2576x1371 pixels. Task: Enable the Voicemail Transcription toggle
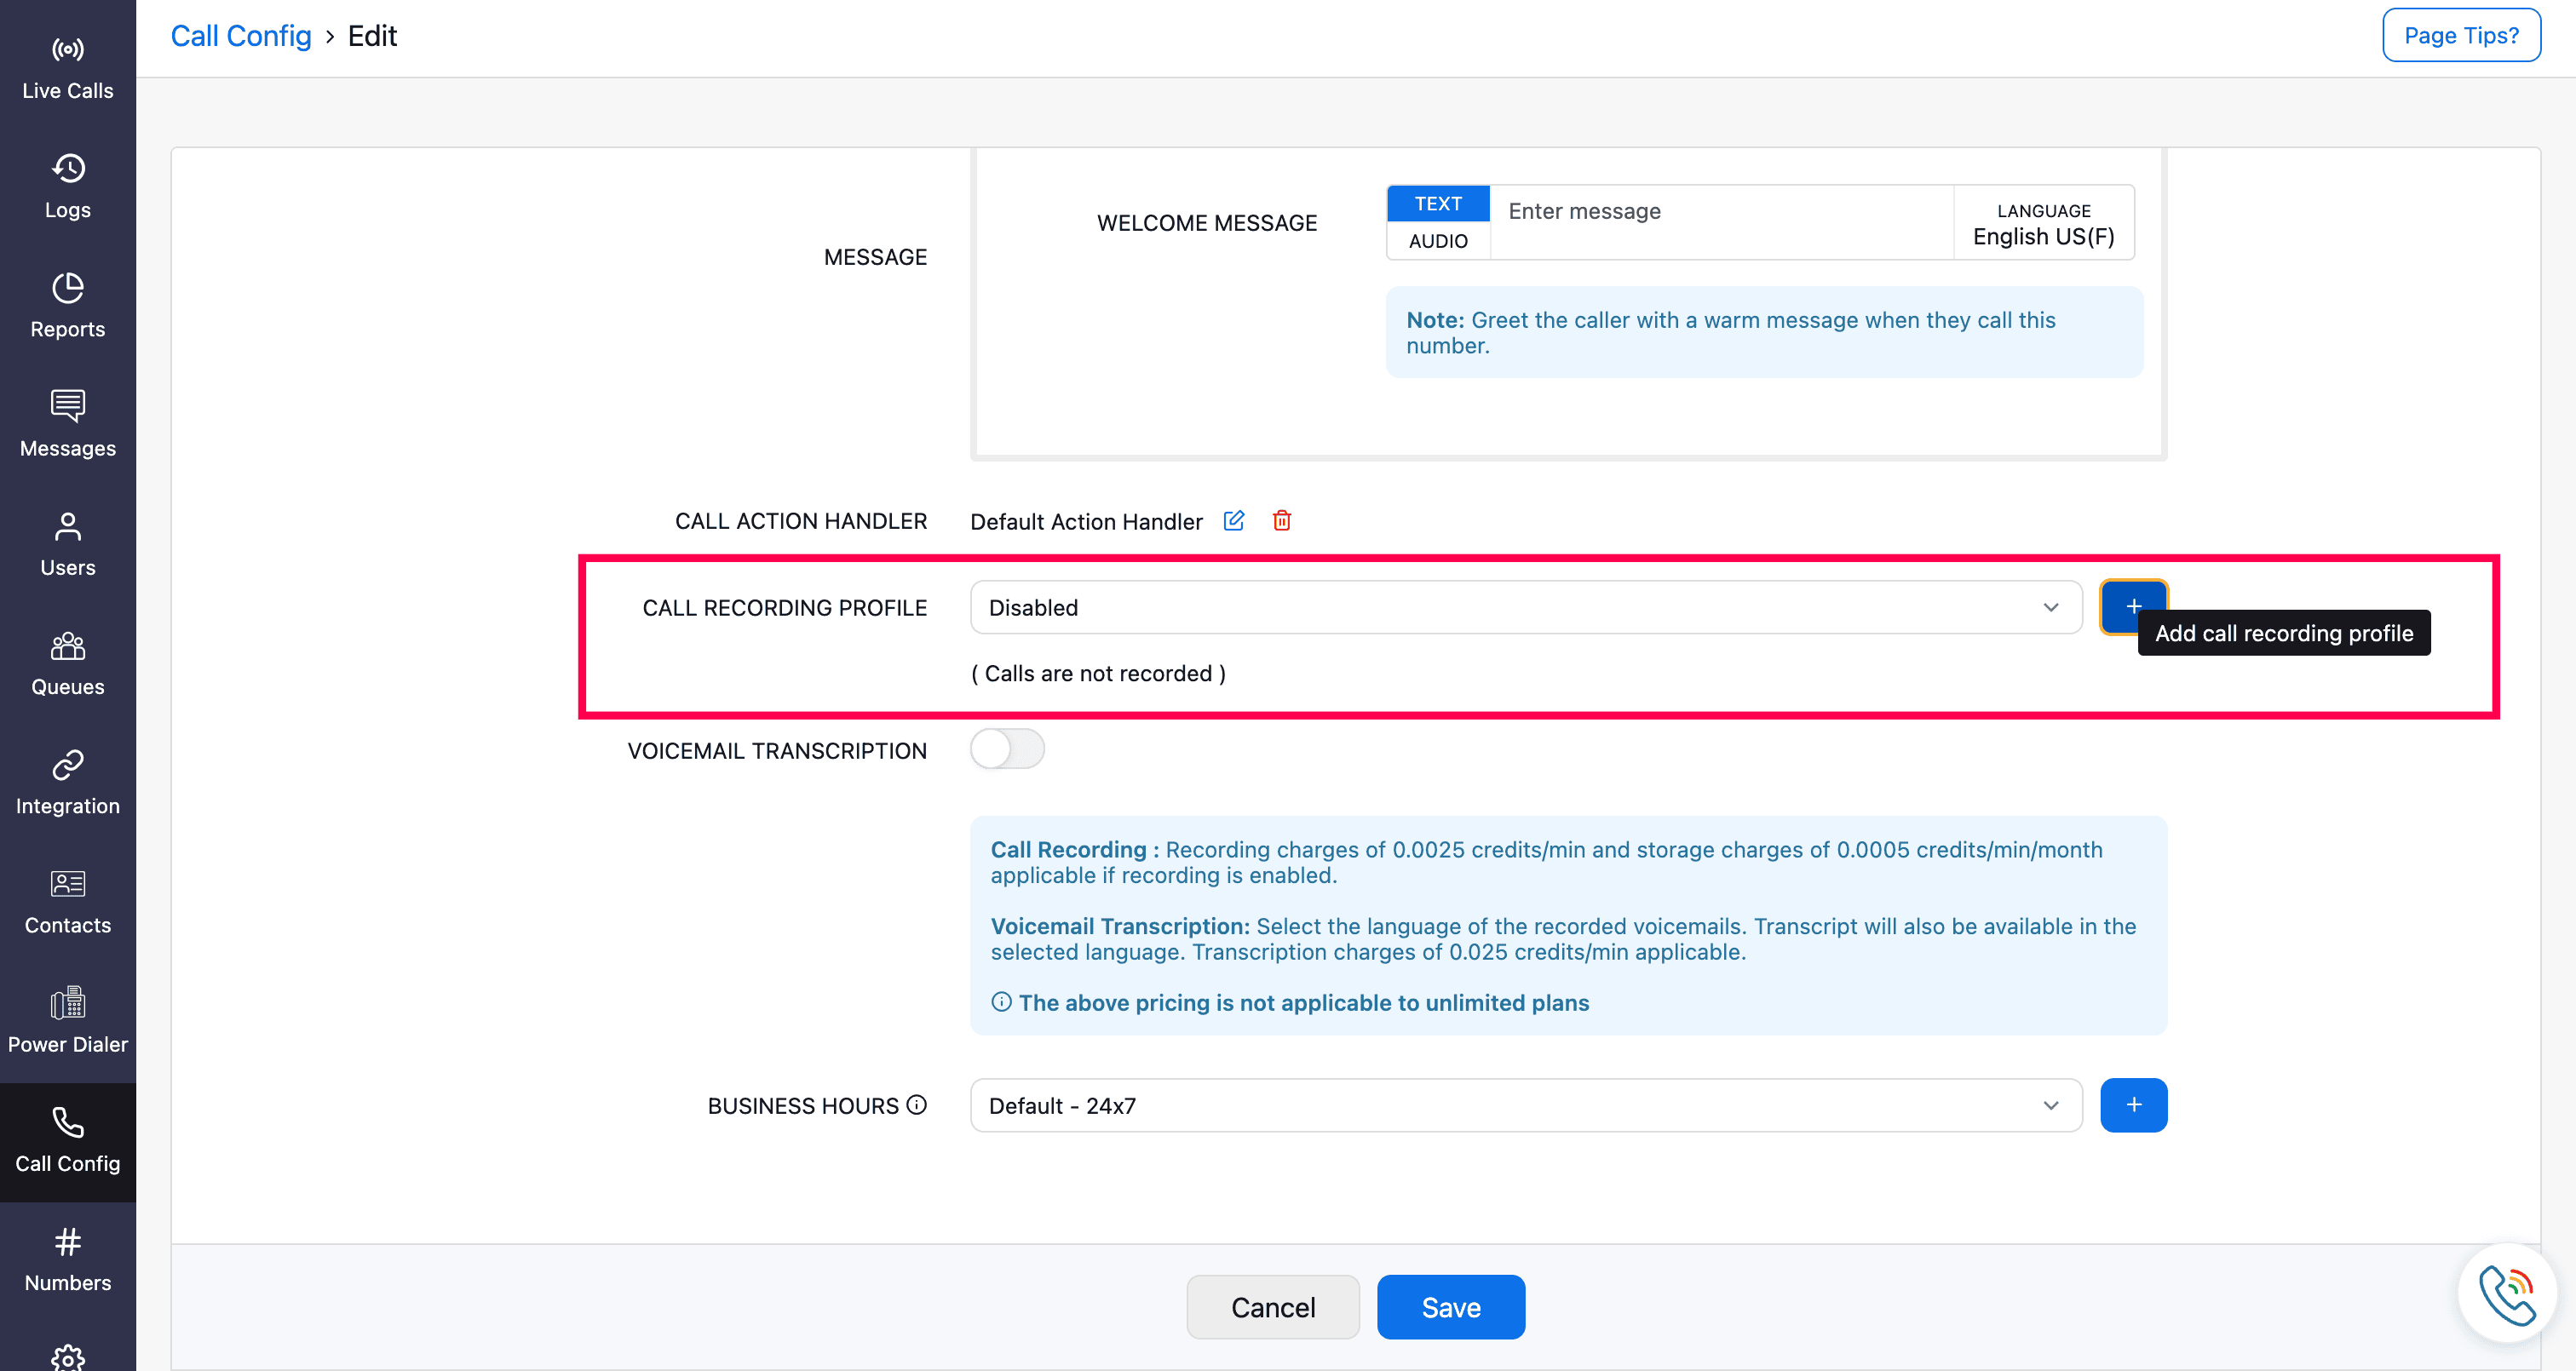pos(1007,749)
